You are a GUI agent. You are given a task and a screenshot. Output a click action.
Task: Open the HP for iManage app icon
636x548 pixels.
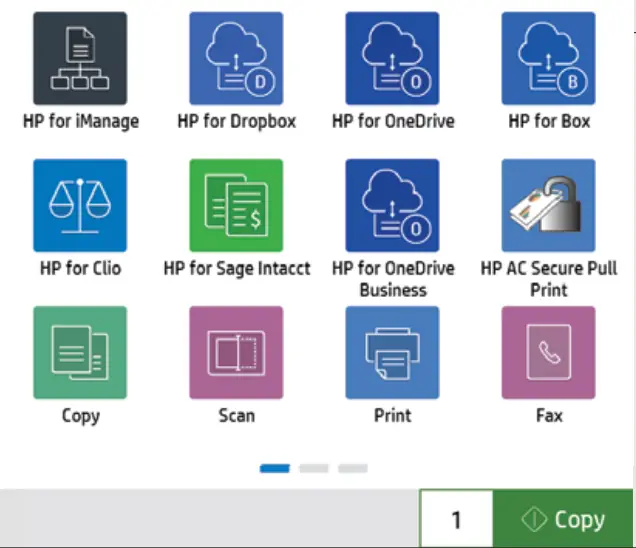80,58
